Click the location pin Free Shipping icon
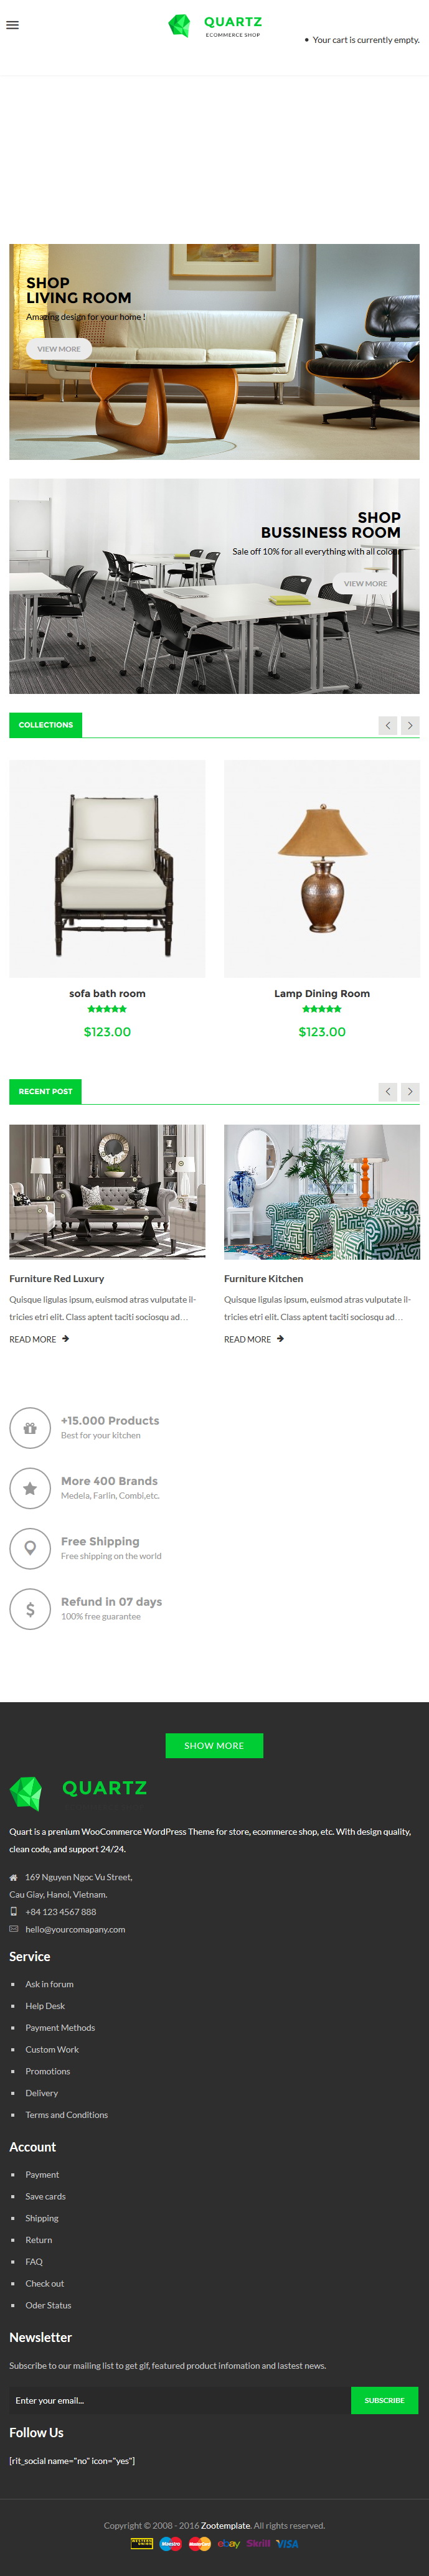The height and width of the screenshot is (2576, 429). click(30, 1548)
